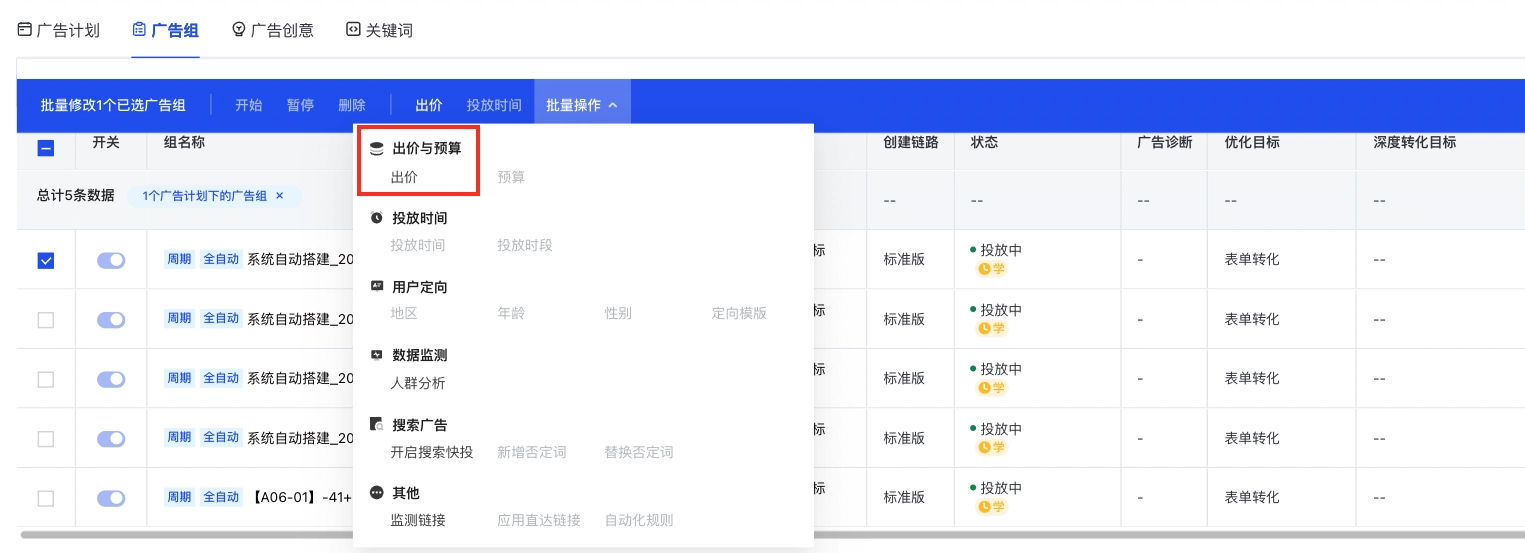Click 开始 in the batch toolbar
The height and width of the screenshot is (553, 1525).
pos(249,105)
